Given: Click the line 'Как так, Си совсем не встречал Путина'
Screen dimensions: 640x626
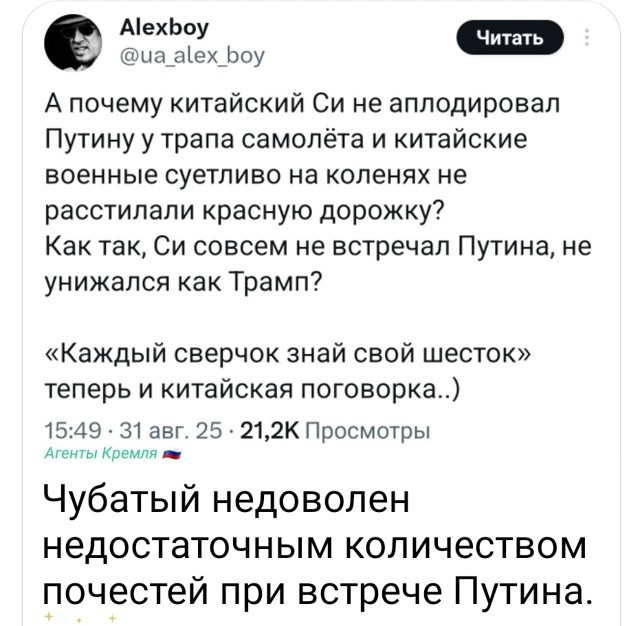Looking at the screenshot, I should pos(318,247).
